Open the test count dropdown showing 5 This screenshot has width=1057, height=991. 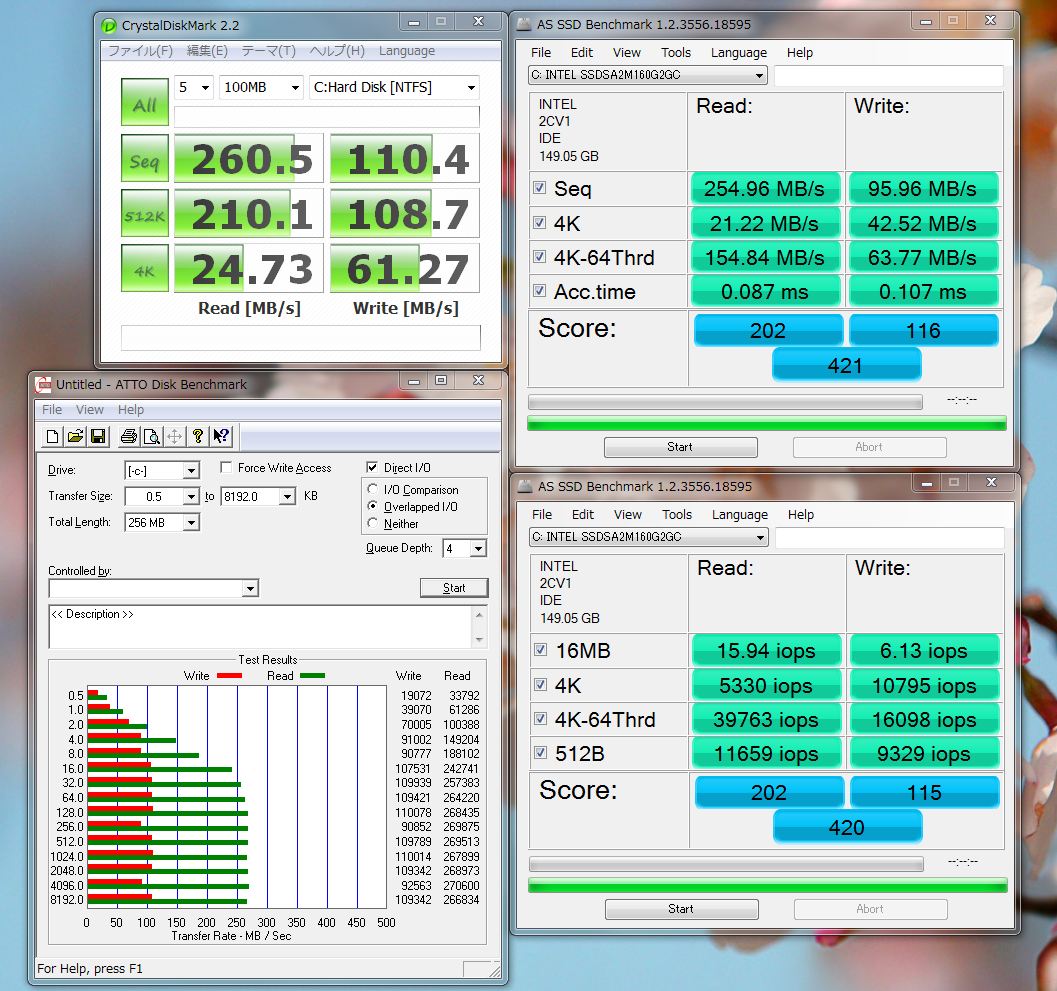194,88
